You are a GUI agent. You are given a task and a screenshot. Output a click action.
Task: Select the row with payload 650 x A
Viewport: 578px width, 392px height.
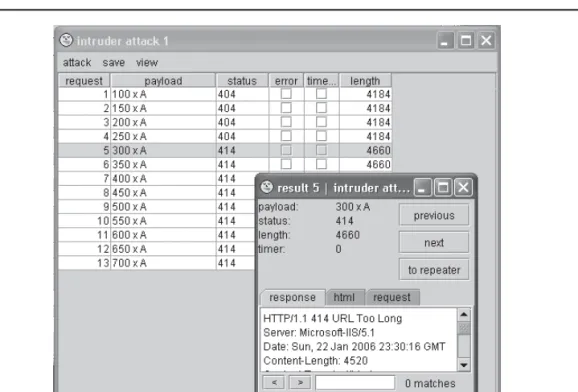[x=157, y=249]
